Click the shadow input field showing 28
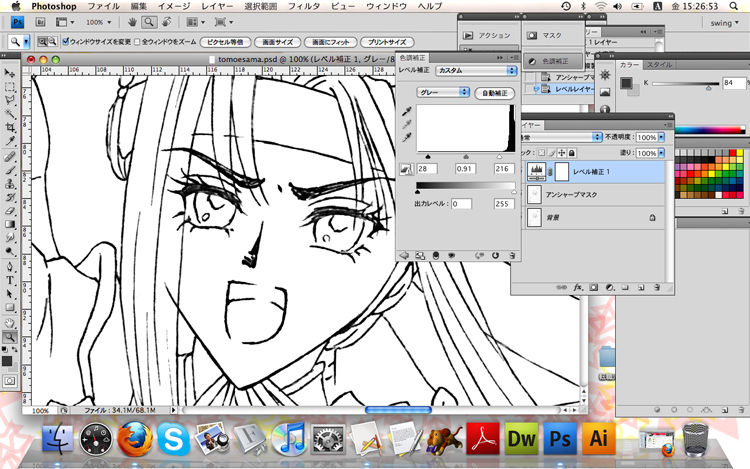 pos(427,169)
